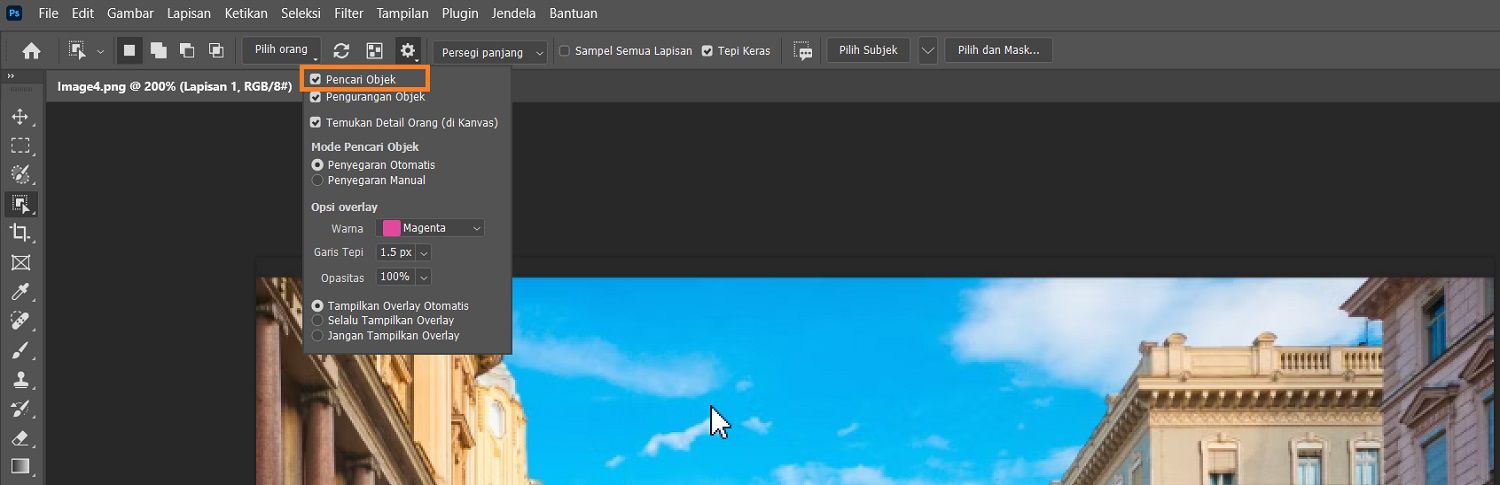
Task: Select Penyegaran Manual radio button
Action: click(x=318, y=180)
